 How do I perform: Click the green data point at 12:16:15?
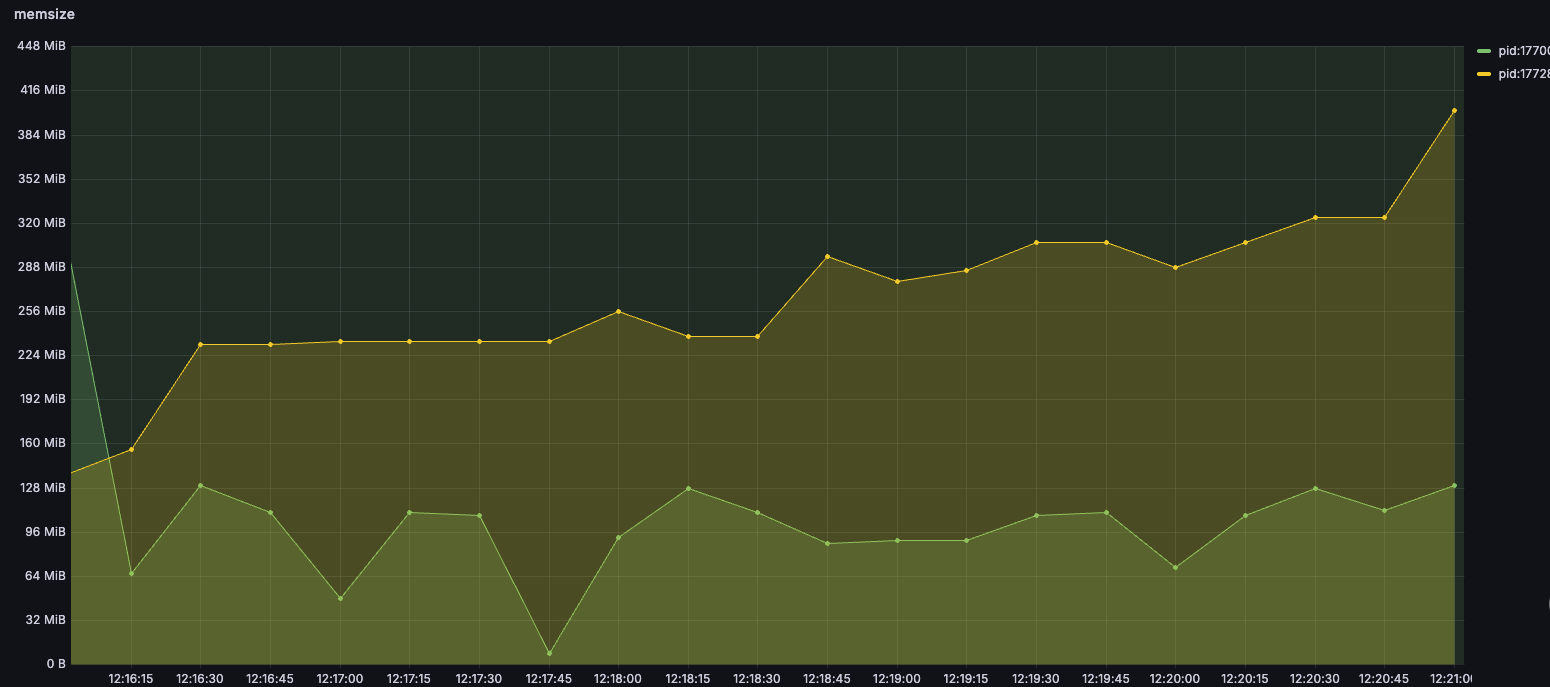coord(131,574)
